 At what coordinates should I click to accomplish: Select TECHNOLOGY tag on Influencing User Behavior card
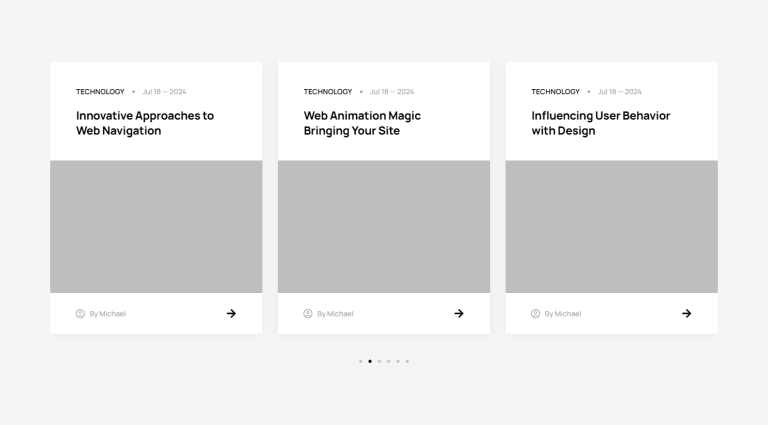pos(555,92)
